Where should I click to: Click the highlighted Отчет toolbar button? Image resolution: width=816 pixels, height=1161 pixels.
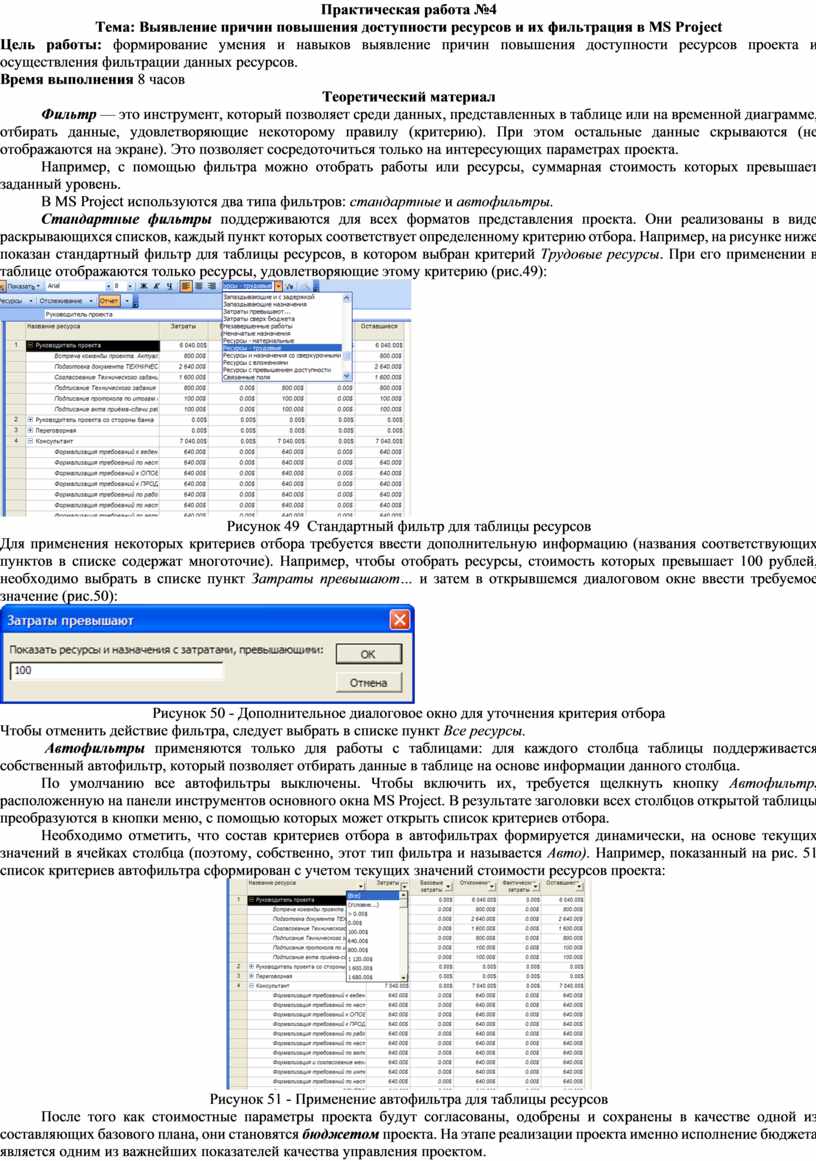click(x=109, y=301)
